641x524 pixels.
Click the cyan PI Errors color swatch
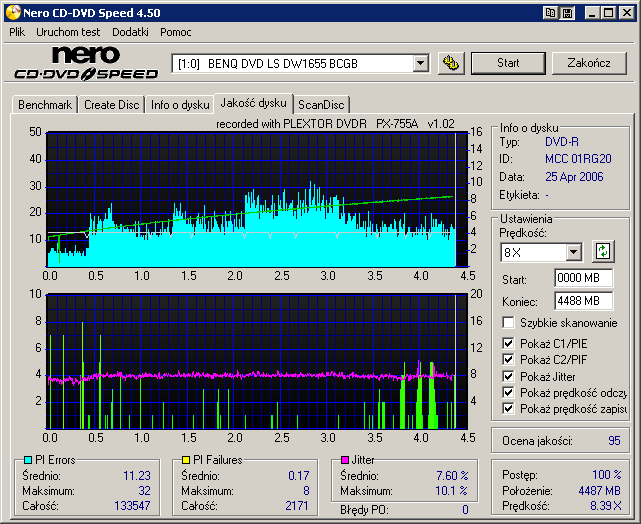click(28, 460)
